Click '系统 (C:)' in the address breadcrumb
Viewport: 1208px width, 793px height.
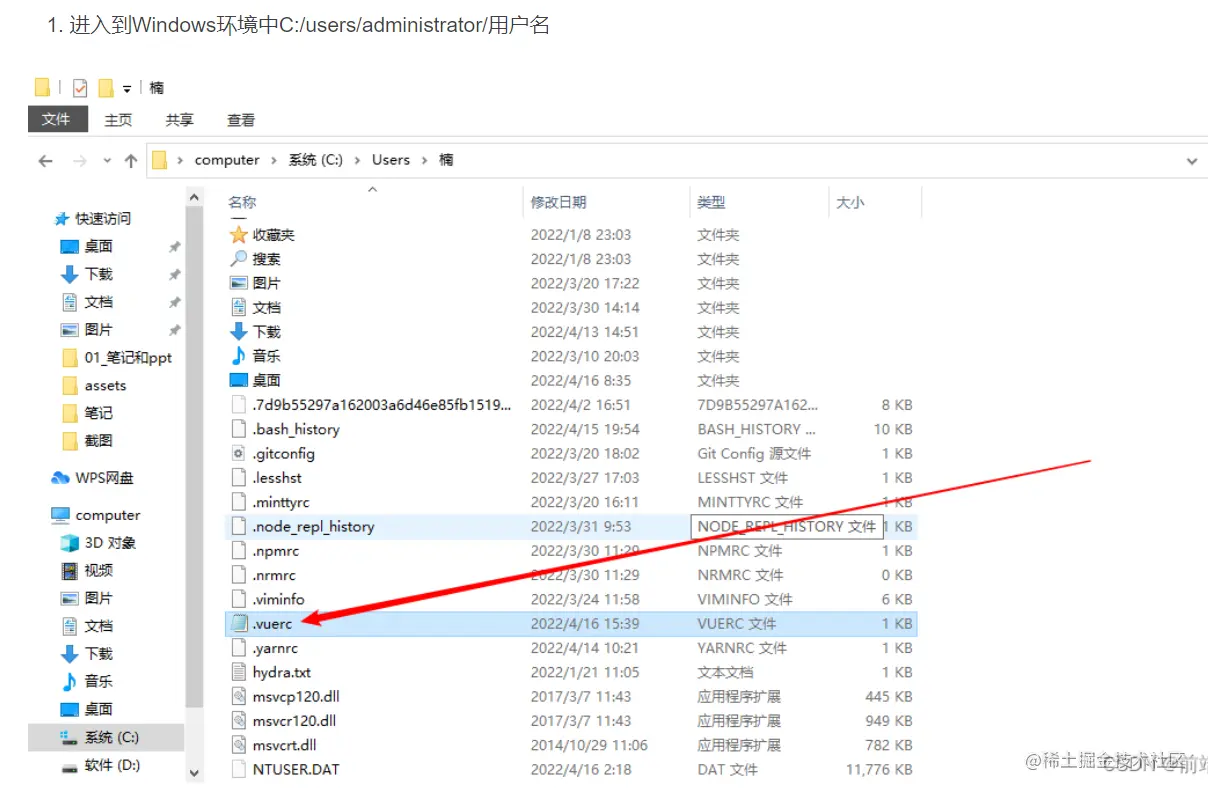(x=316, y=160)
